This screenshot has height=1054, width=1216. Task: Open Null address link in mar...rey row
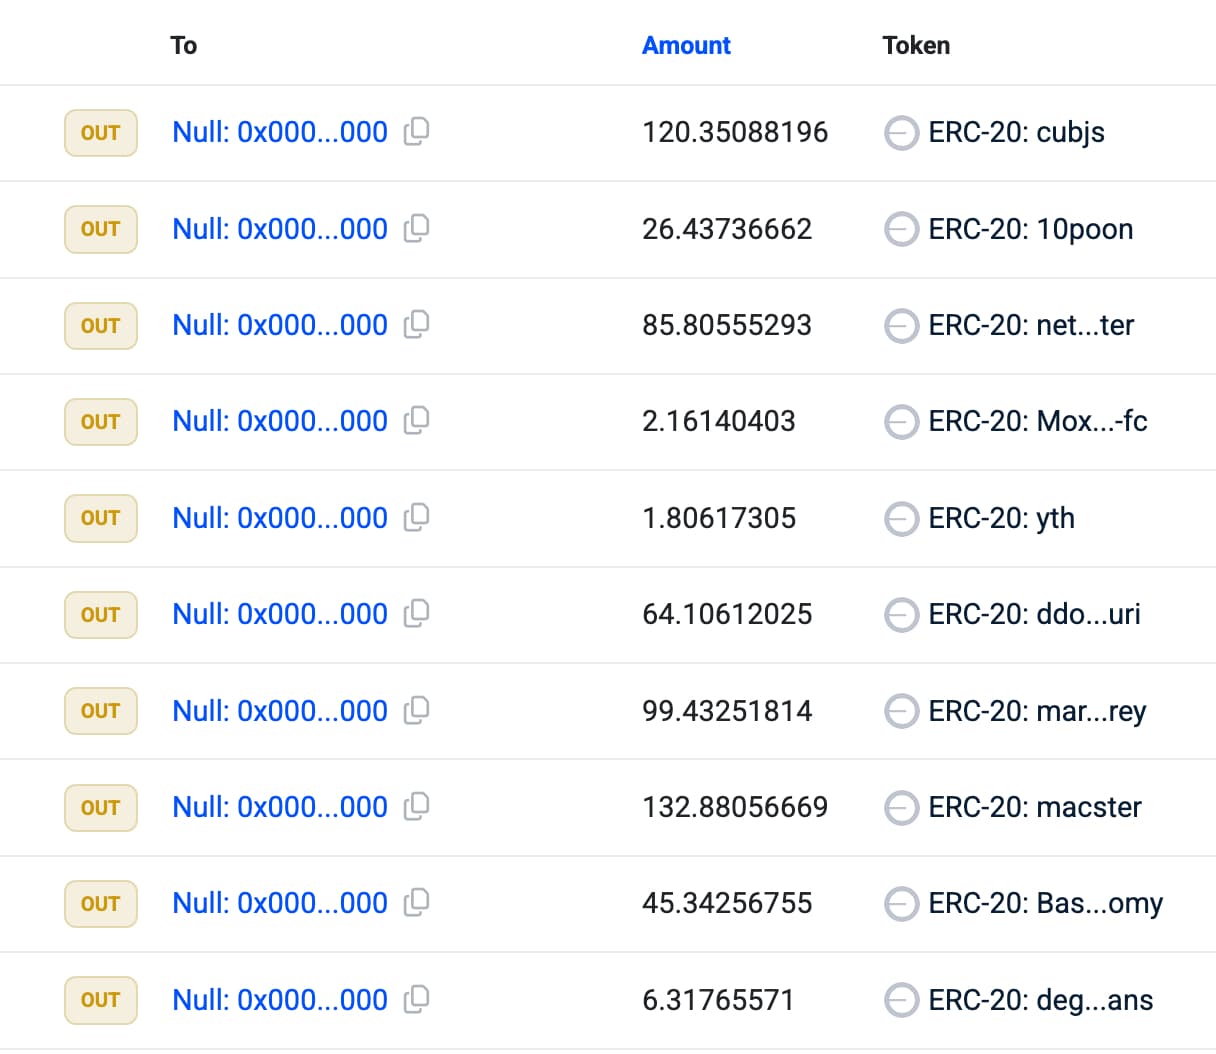click(280, 711)
